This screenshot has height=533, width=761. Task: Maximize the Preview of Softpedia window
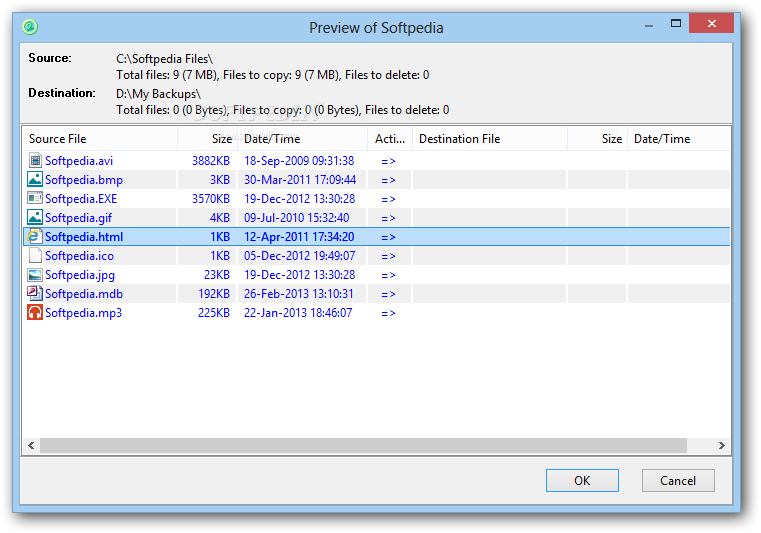tap(676, 23)
